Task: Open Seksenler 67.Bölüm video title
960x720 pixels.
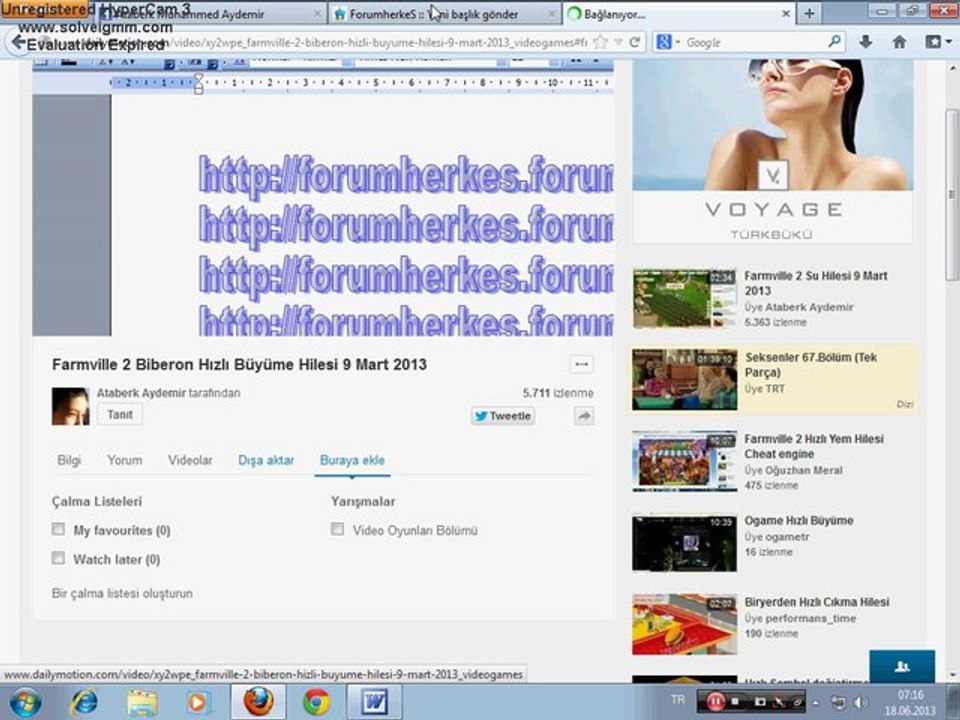Action: (x=811, y=365)
